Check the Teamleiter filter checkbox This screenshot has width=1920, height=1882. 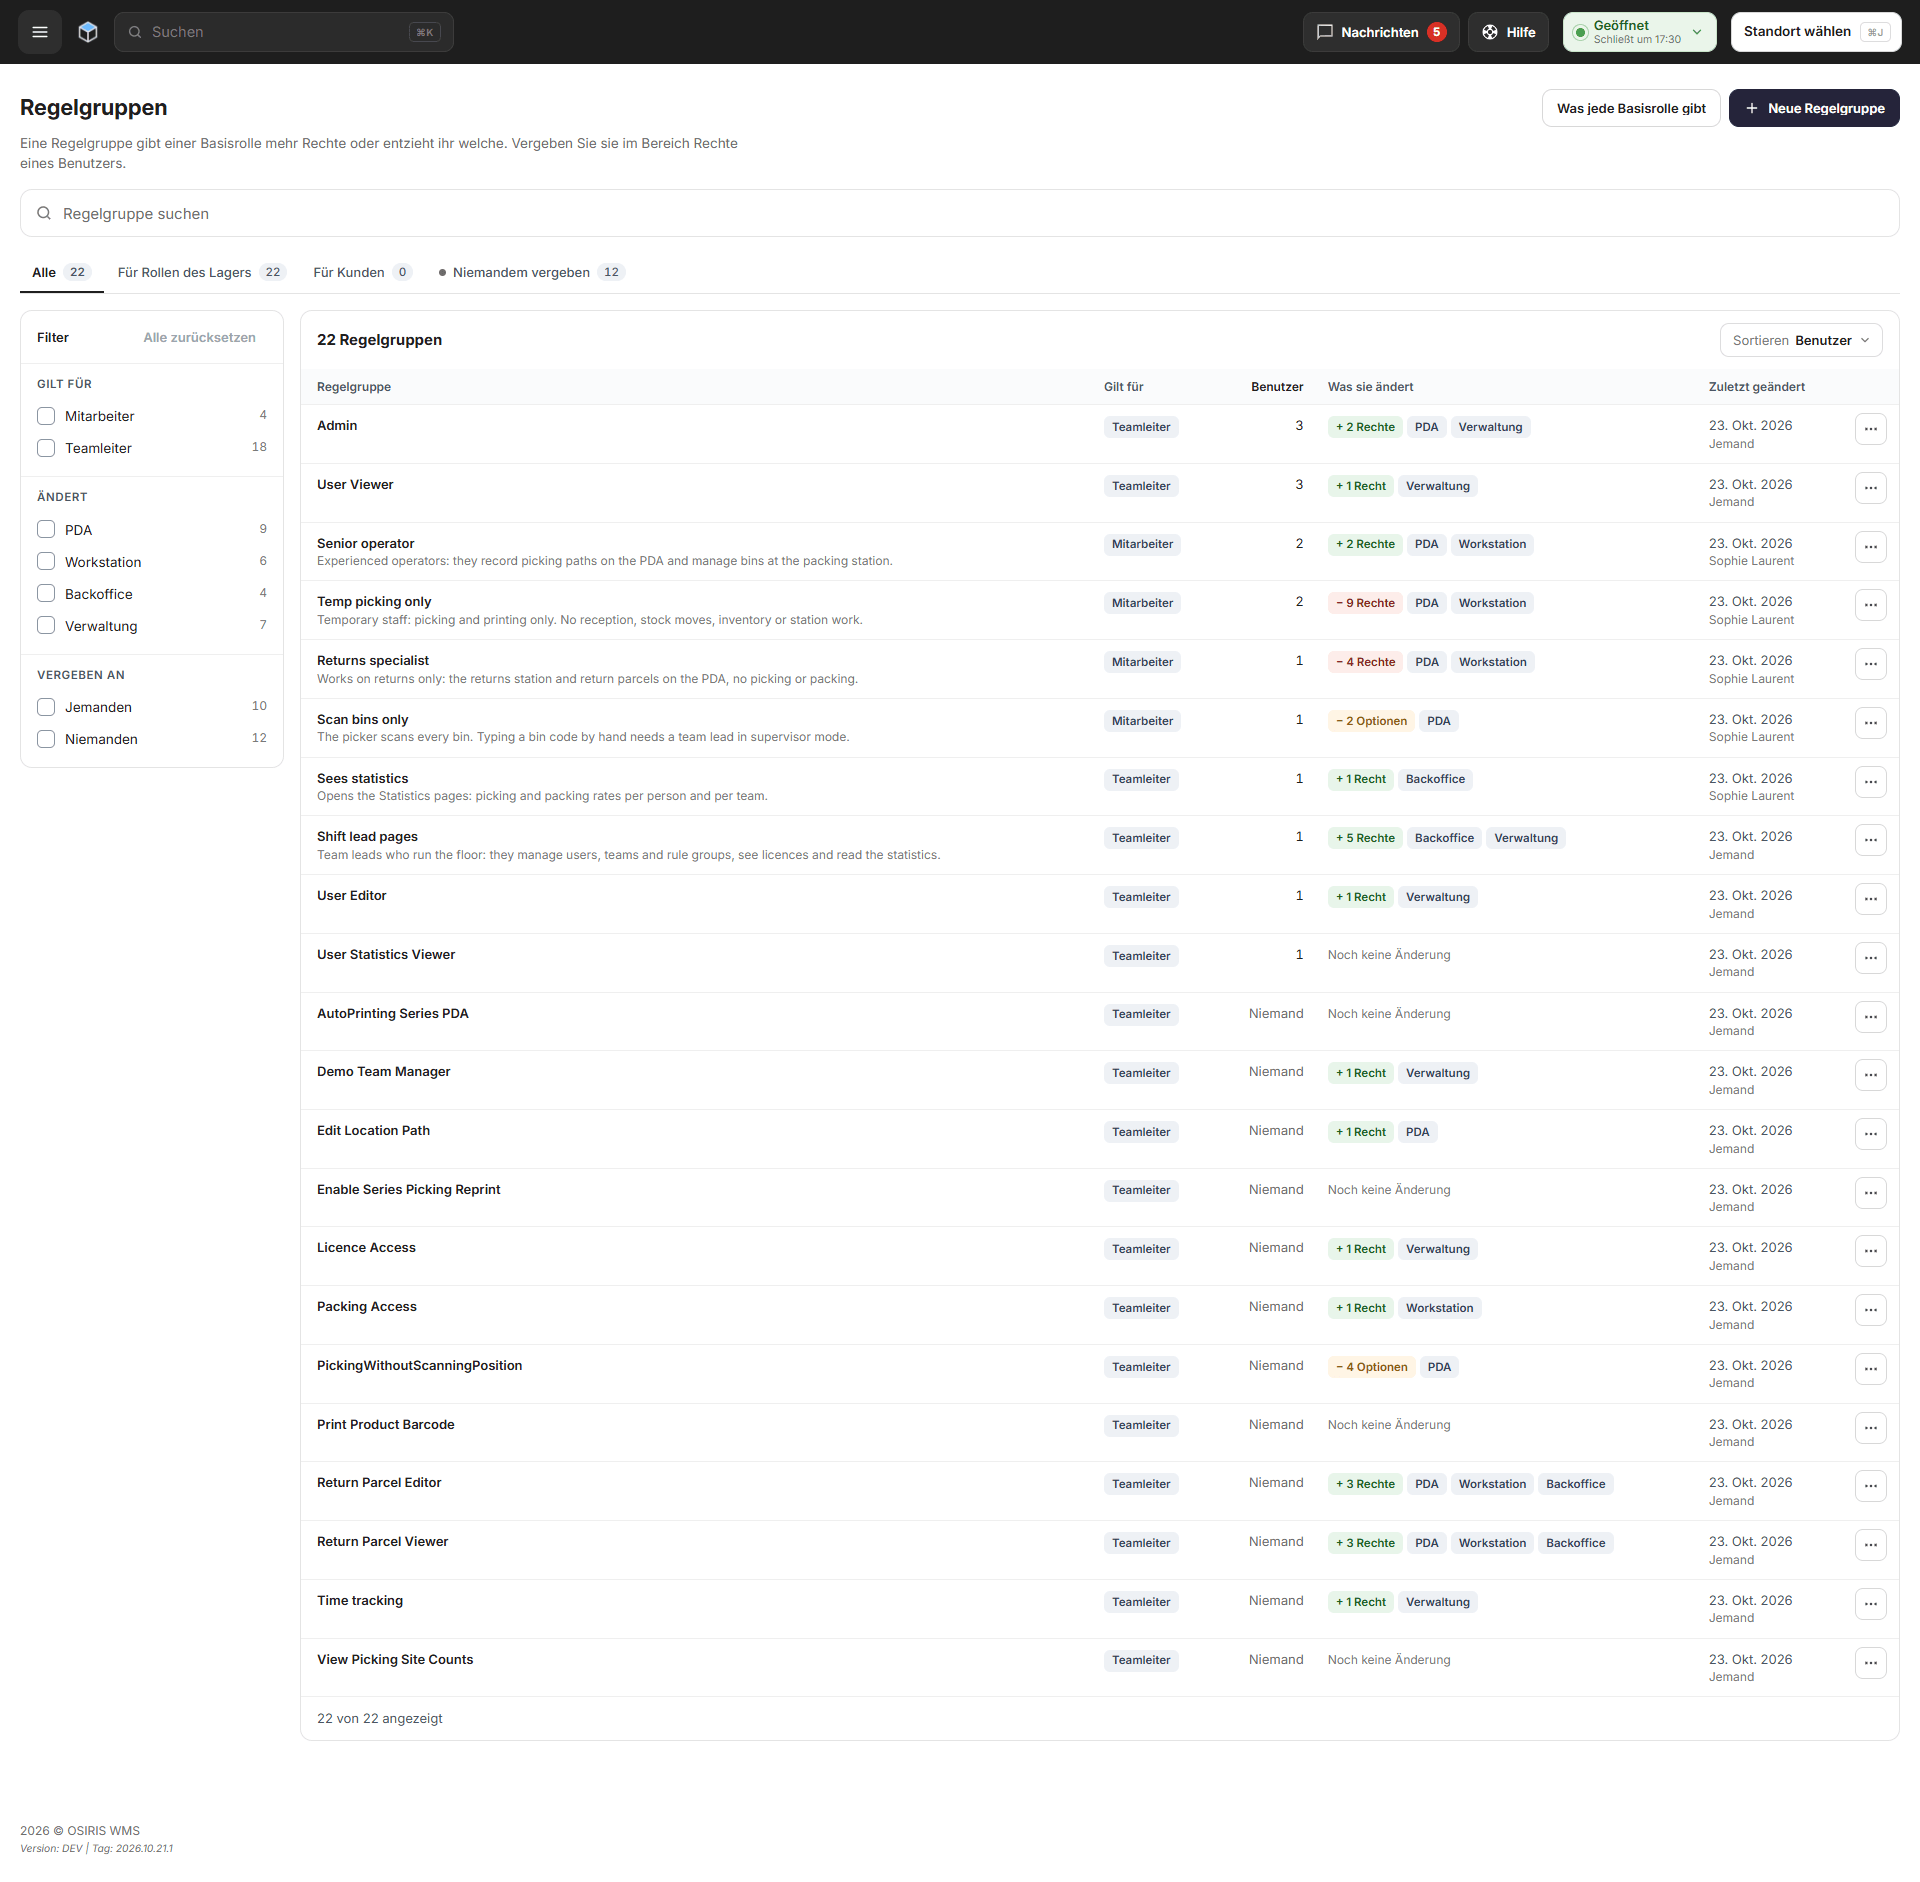click(x=46, y=448)
